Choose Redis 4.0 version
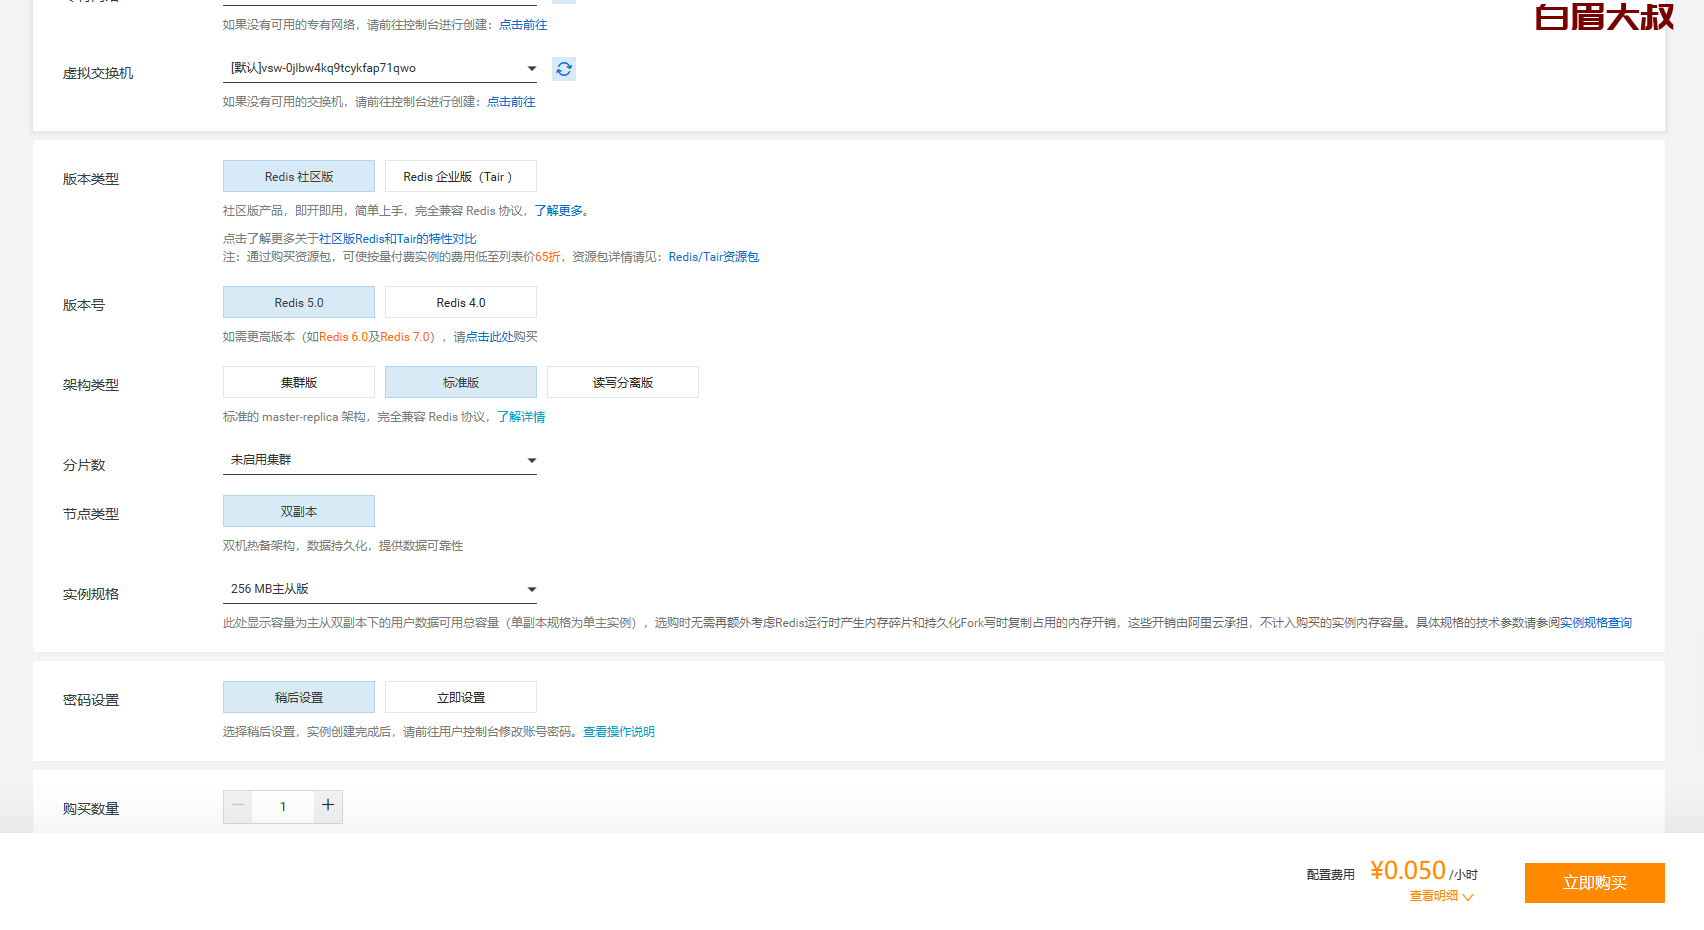 [x=461, y=302]
